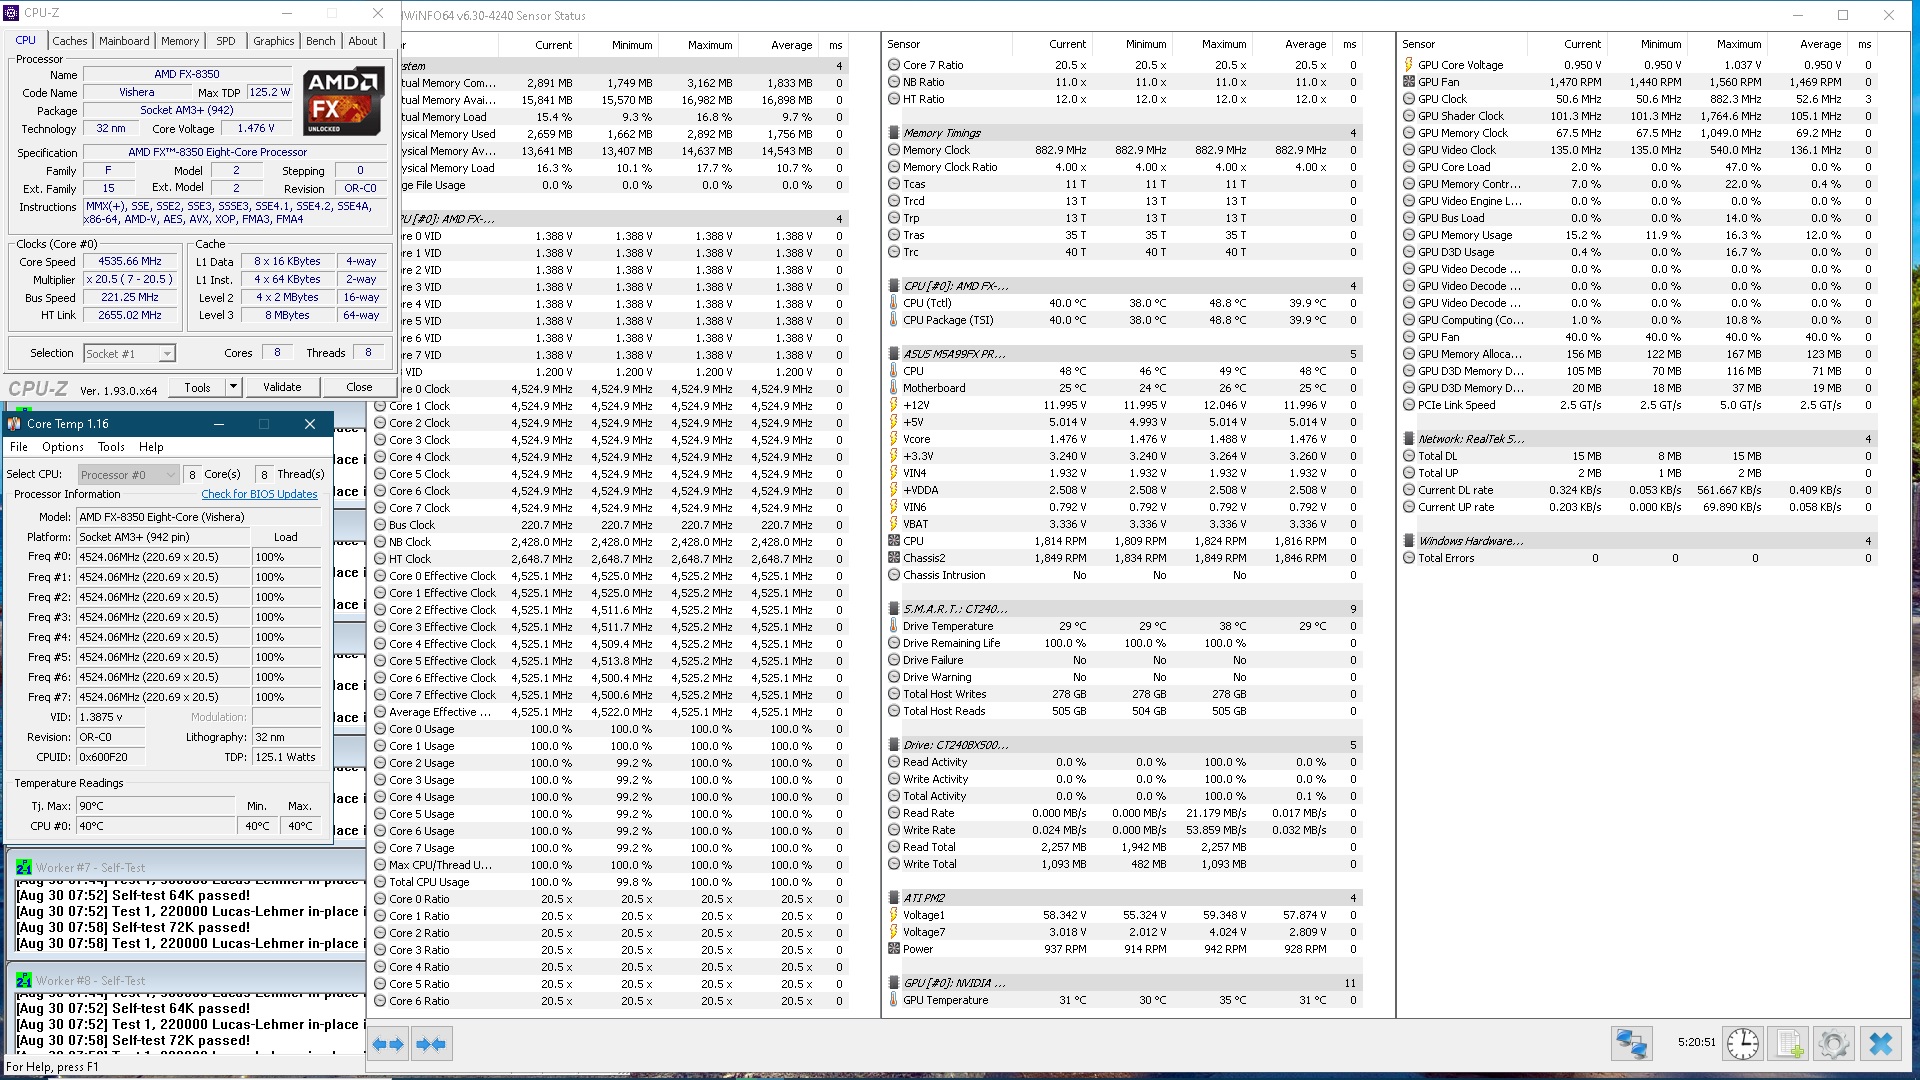Select the GPU Temperature sensor row

945,1000
